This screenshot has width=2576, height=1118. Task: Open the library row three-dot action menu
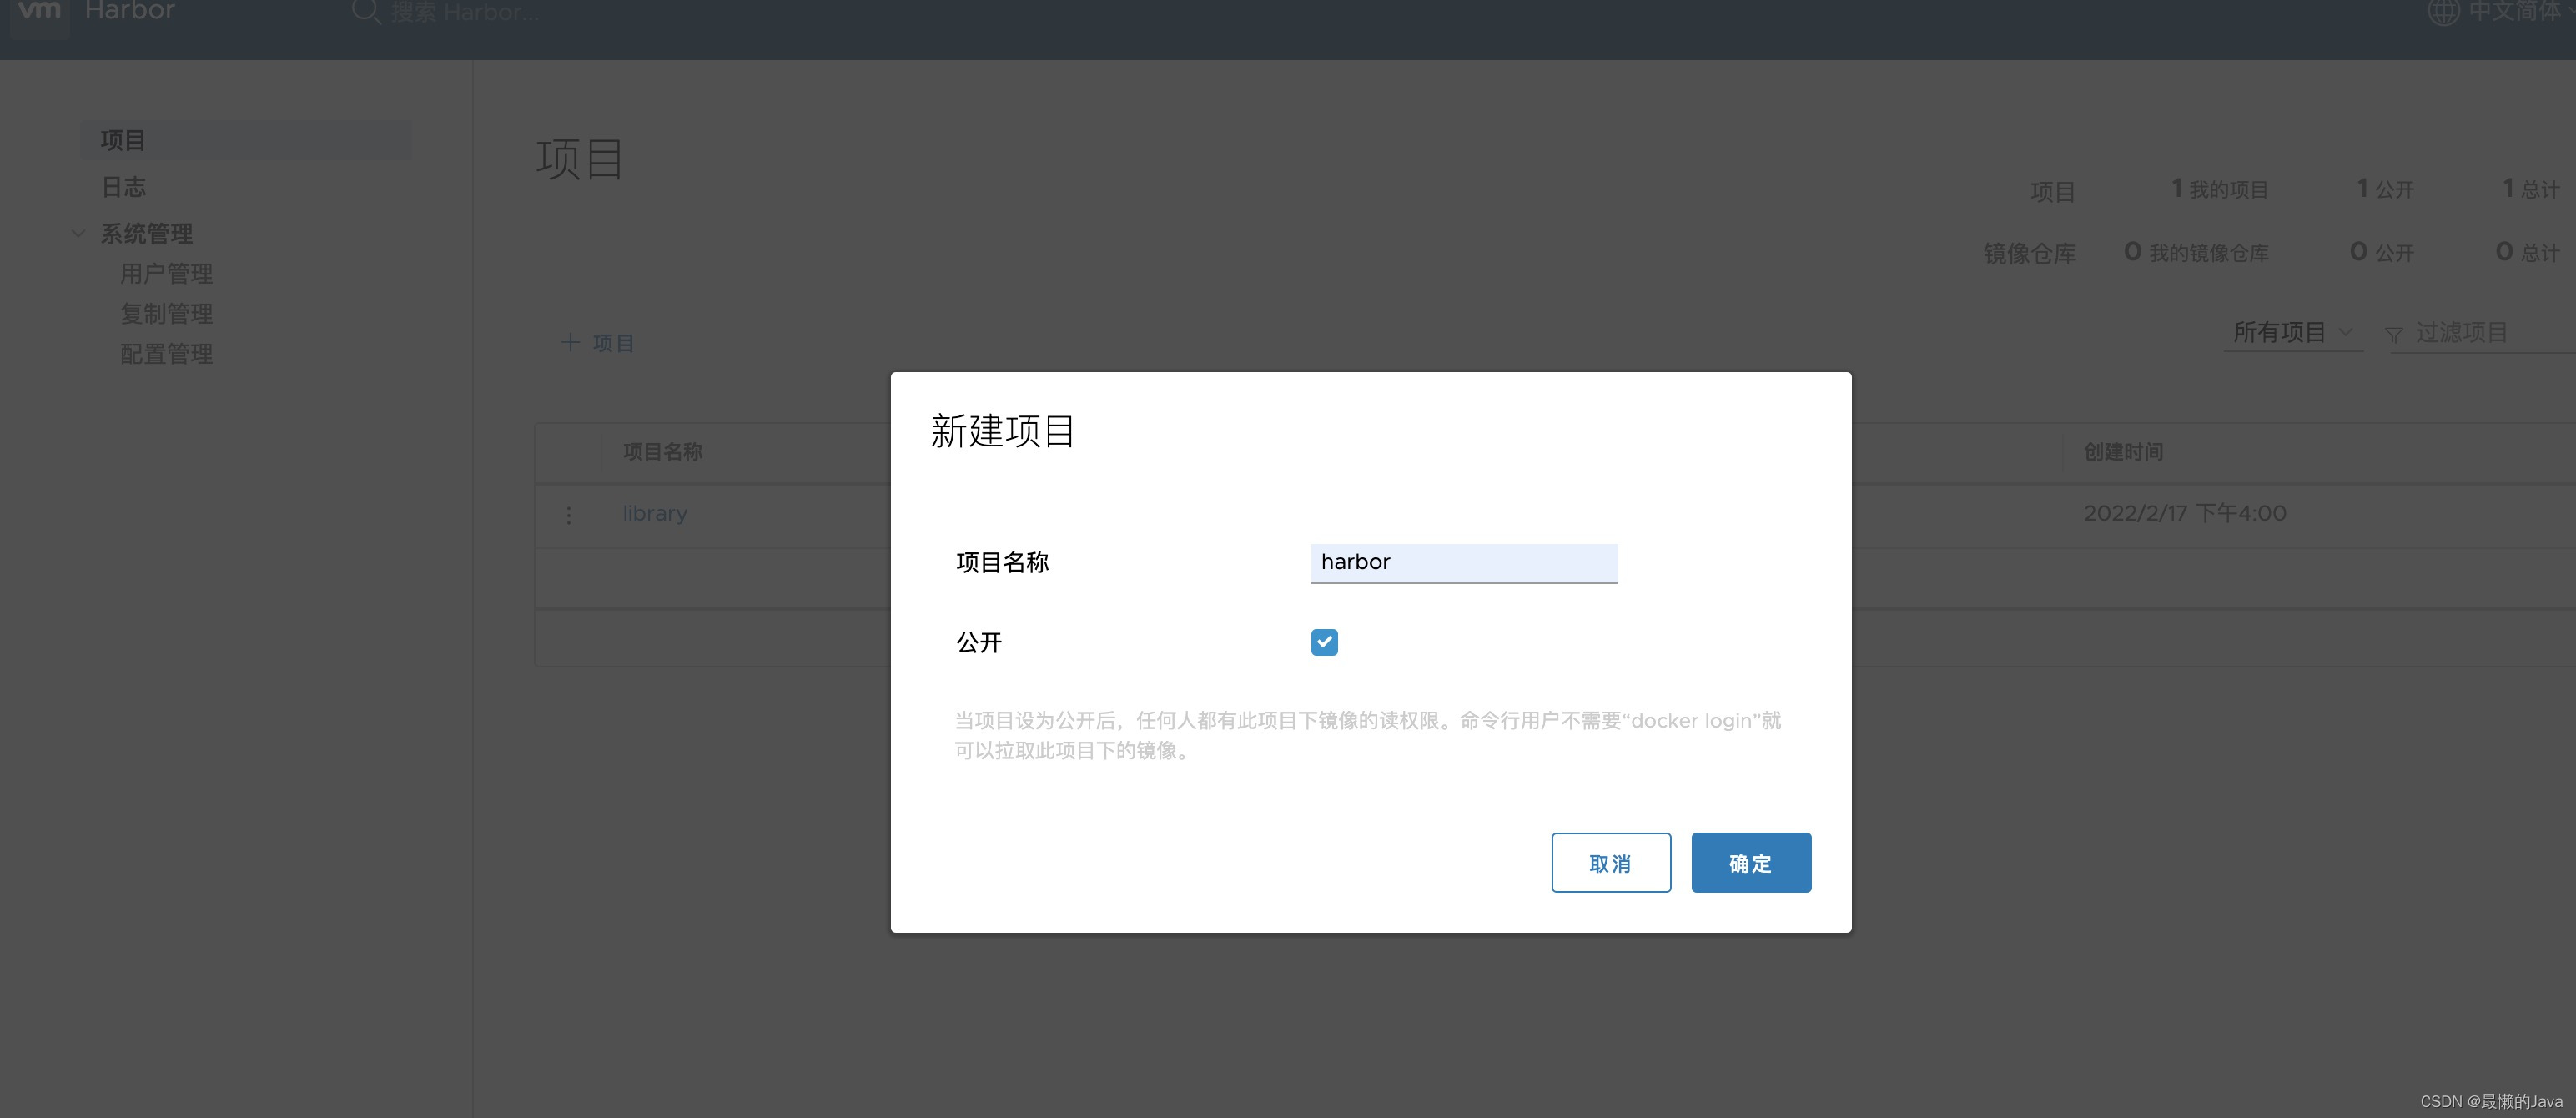tap(569, 515)
